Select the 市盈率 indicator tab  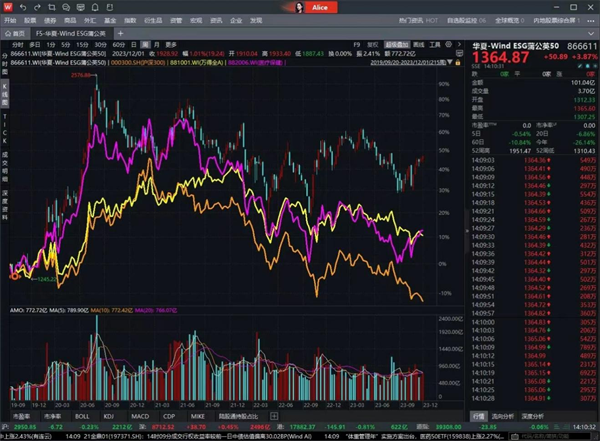(21, 416)
